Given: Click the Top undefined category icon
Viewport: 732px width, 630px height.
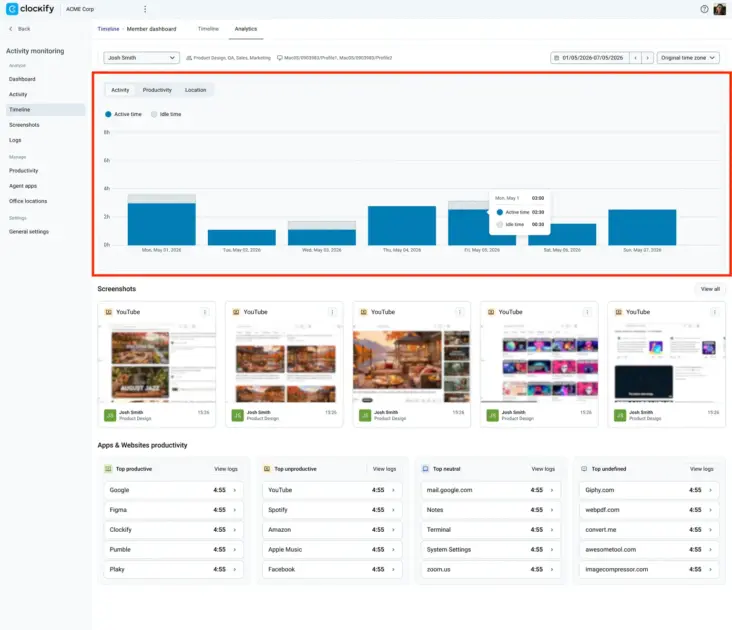Looking at the screenshot, I should [x=584, y=469].
